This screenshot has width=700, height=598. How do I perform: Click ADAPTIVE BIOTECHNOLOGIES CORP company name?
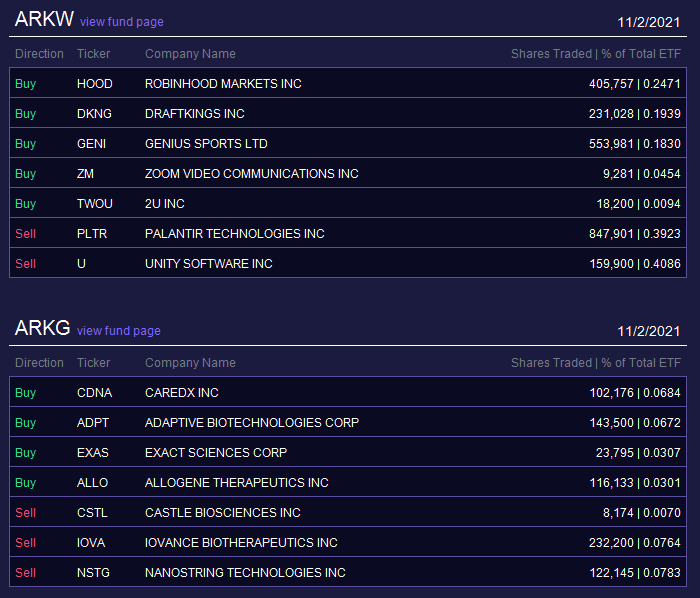[x=252, y=423]
